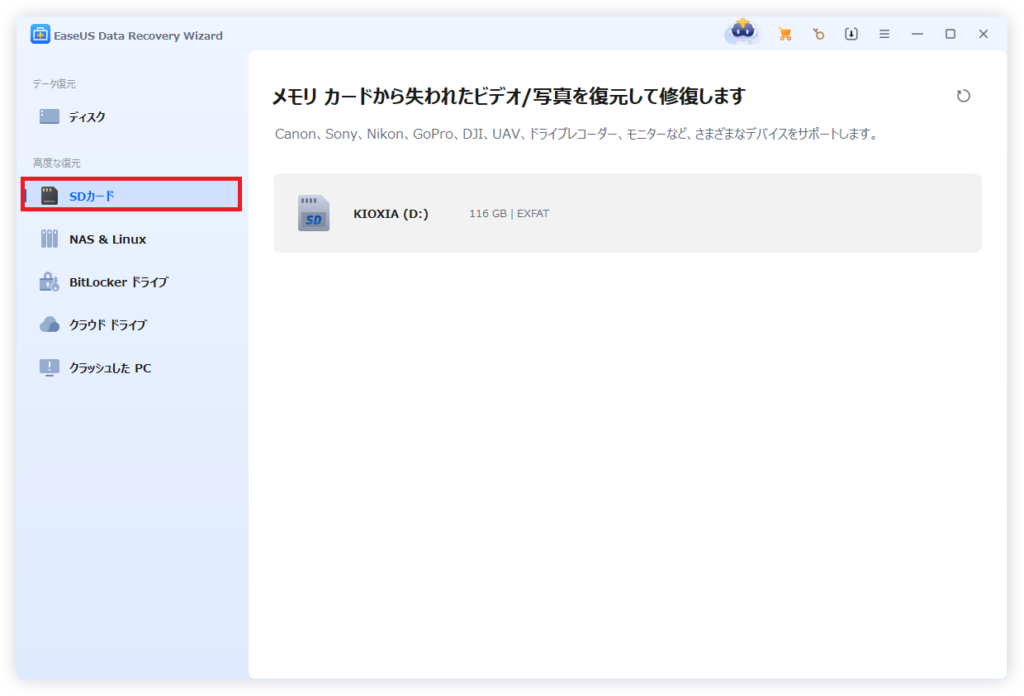Image resolution: width=1024 pixels, height=696 pixels.
Task: Open the hamburger menu
Action: (x=884, y=34)
